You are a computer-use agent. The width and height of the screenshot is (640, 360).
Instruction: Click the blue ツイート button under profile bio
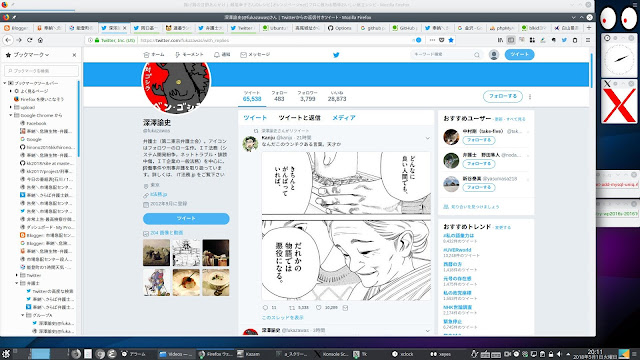pos(186,218)
